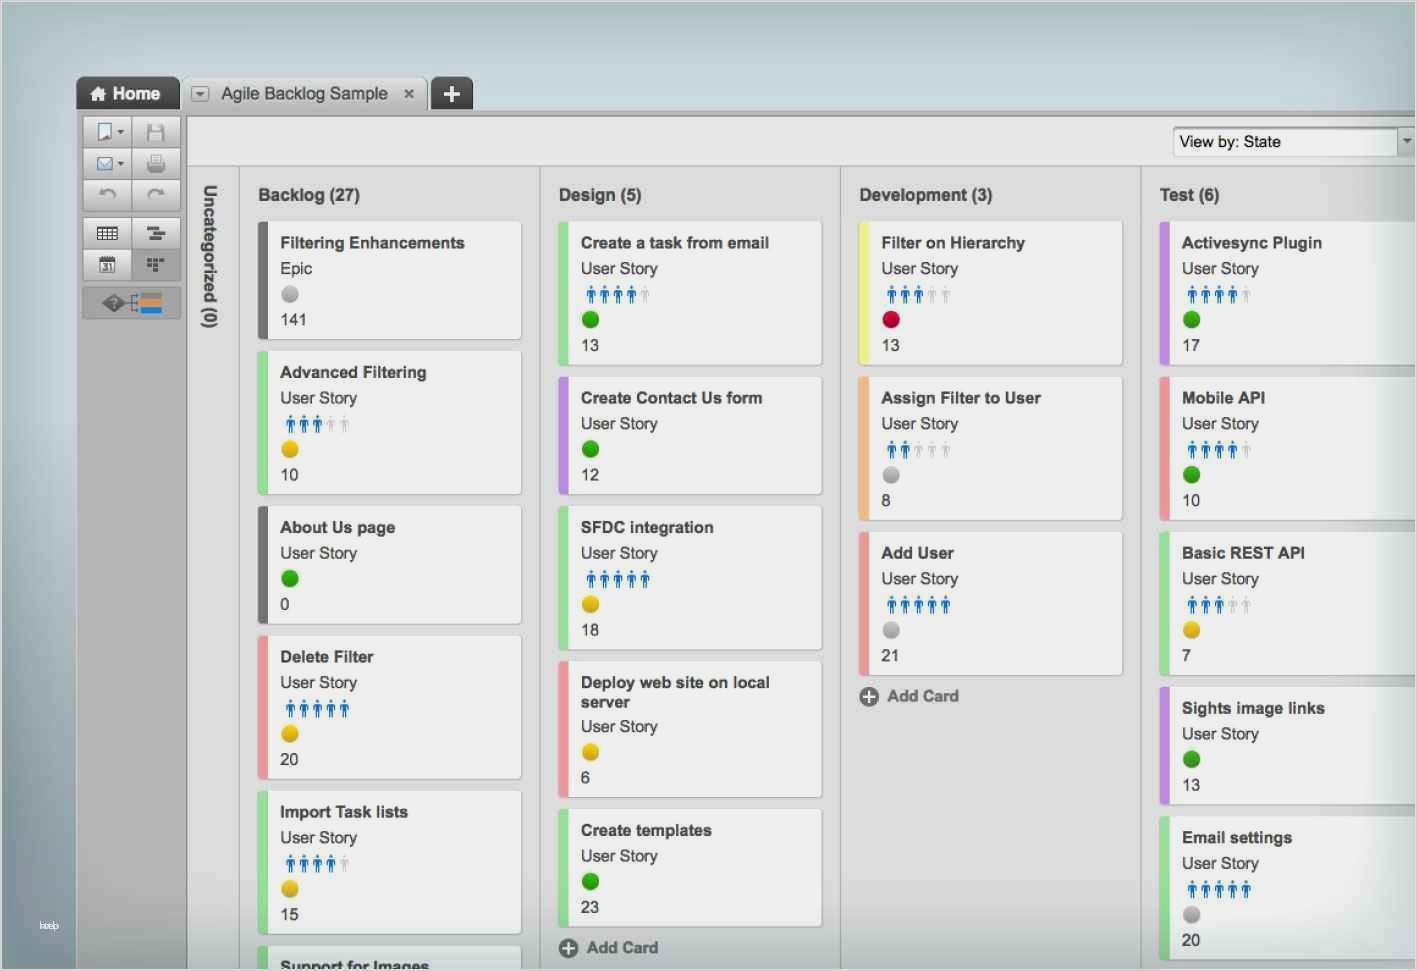This screenshot has width=1417, height=971.
Task: Click the Print toolbar icon
Action: (x=155, y=163)
